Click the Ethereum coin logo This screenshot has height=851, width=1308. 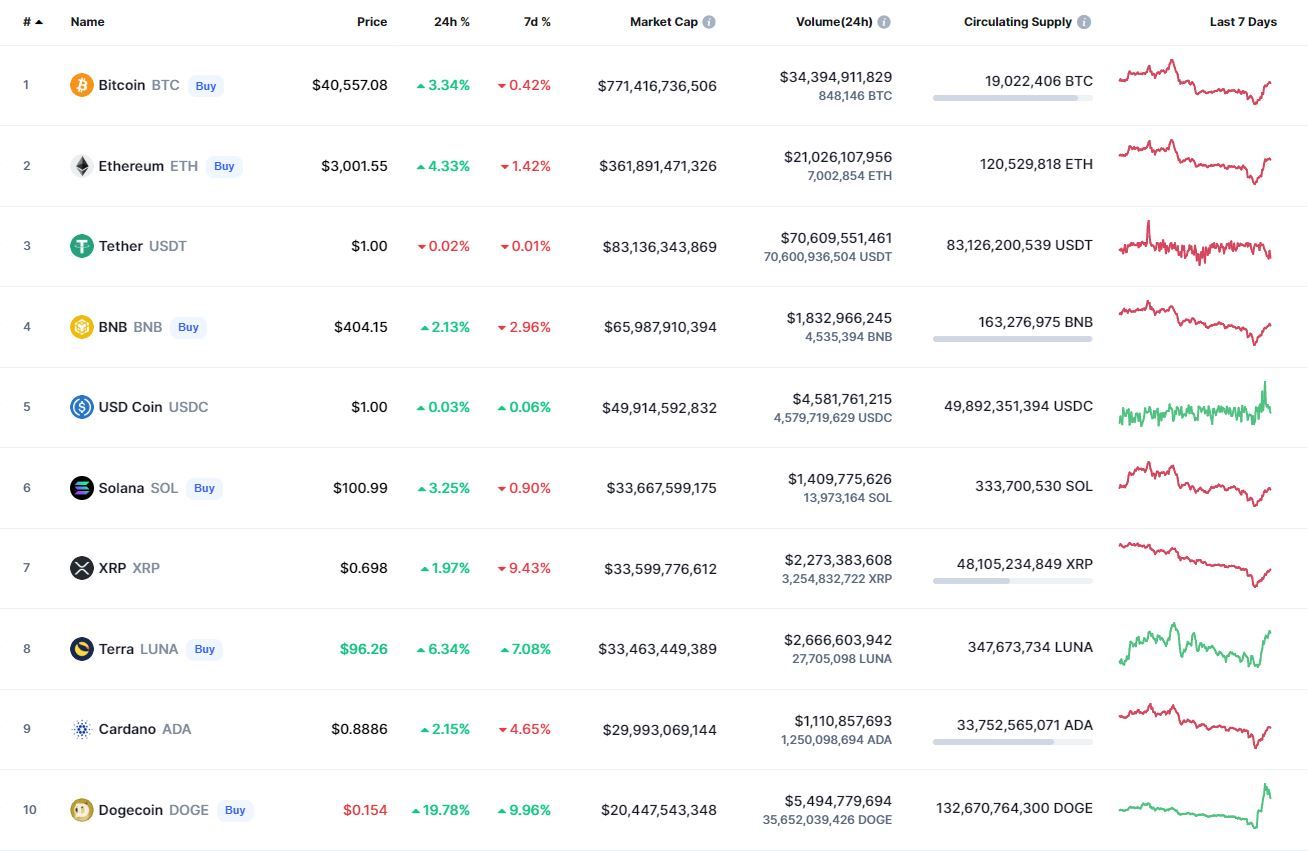coord(82,166)
